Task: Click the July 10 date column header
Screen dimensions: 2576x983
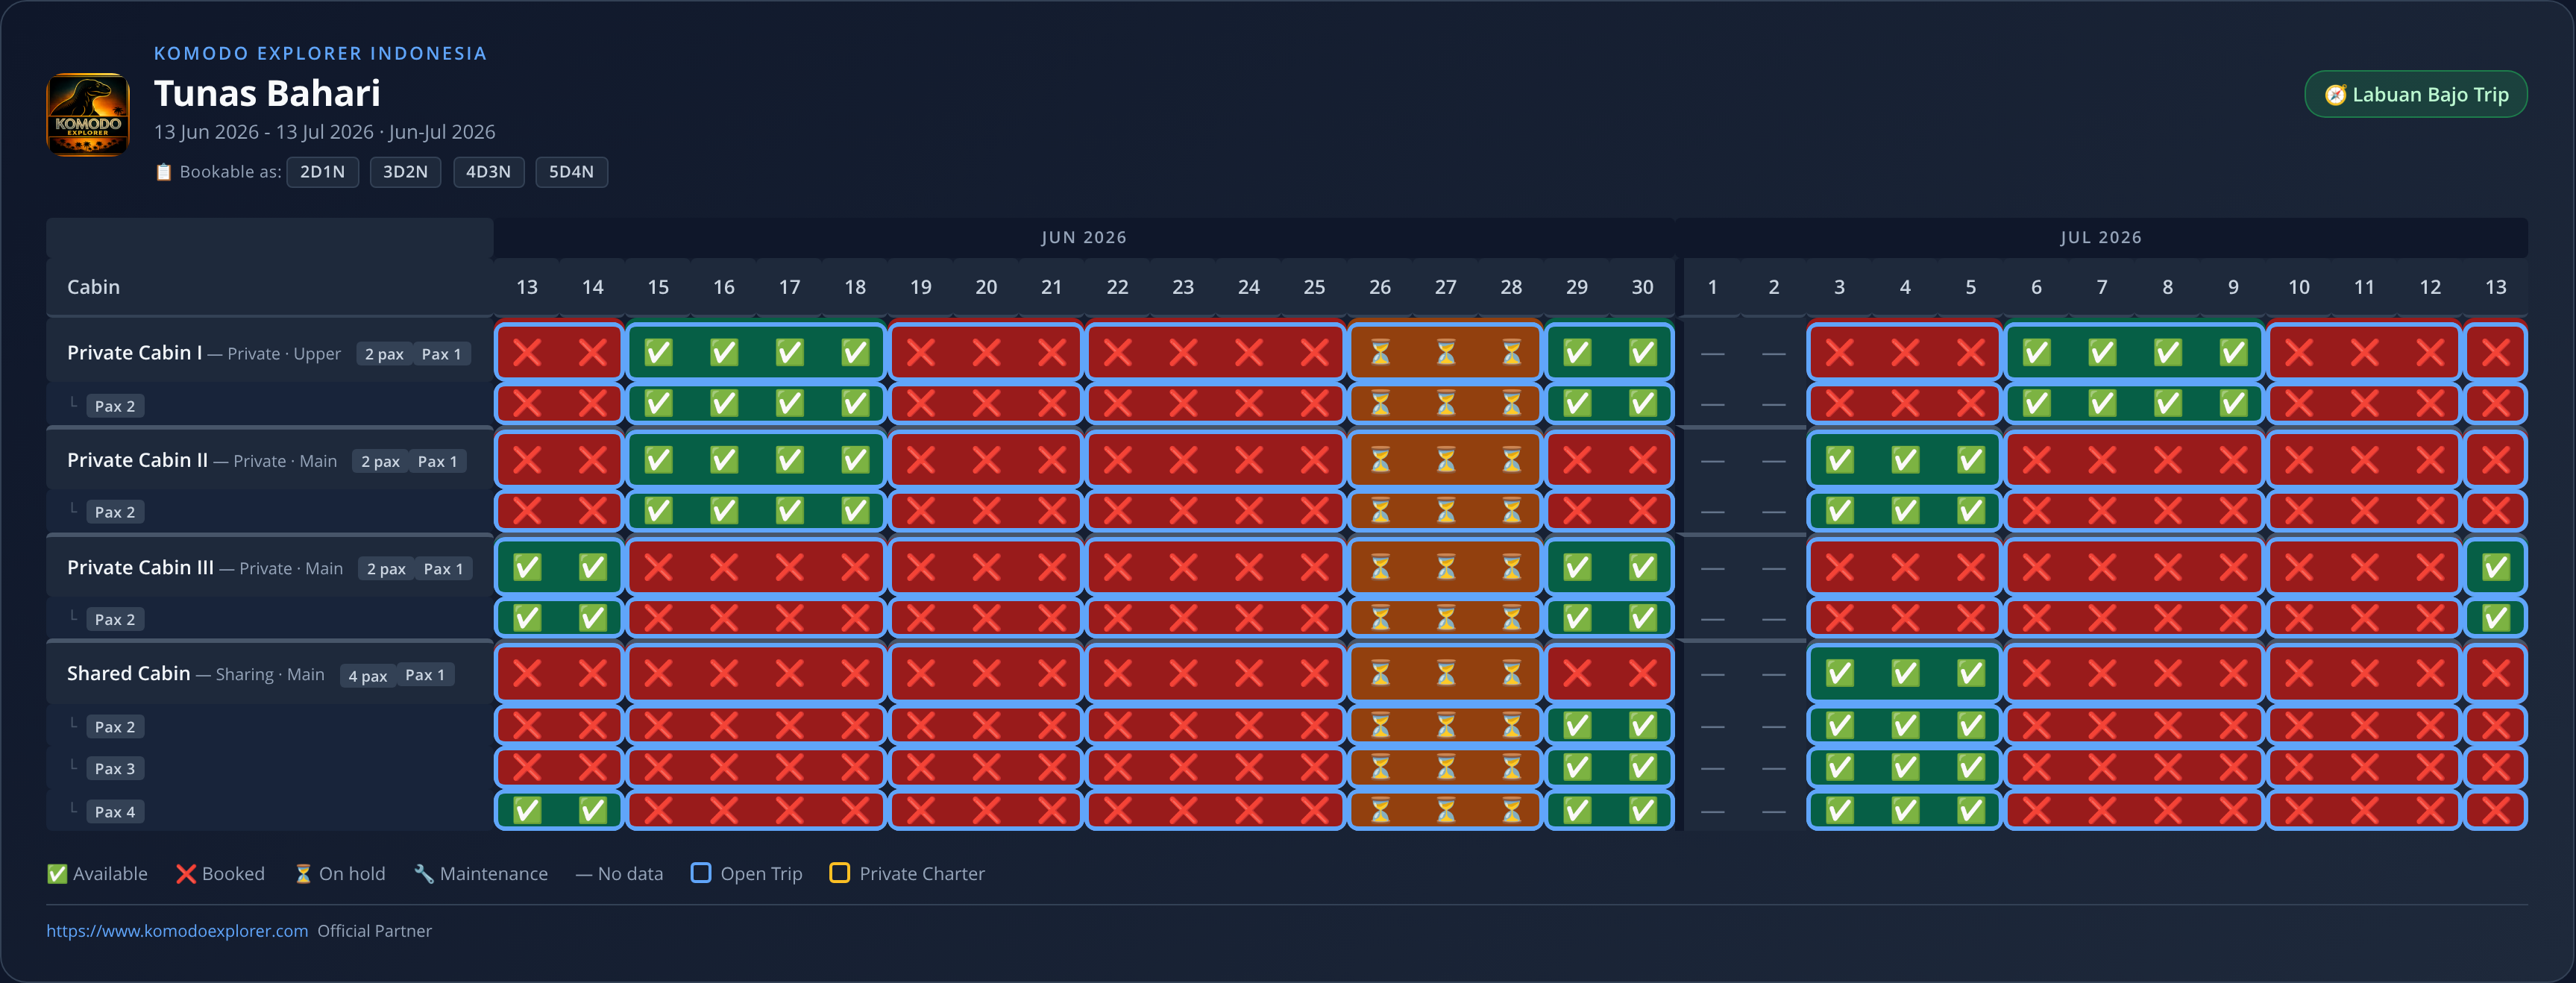Action: [x=2299, y=287]
